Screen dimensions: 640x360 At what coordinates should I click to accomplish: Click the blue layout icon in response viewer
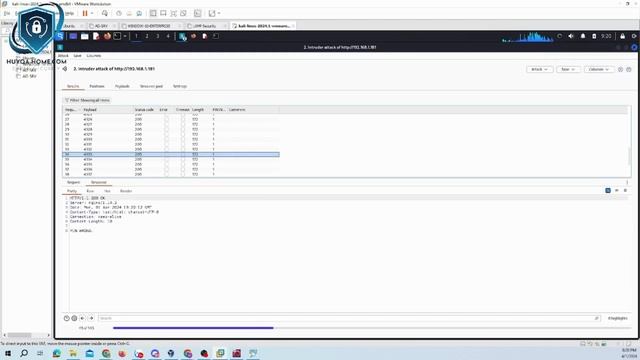click(x=608, y=191)
